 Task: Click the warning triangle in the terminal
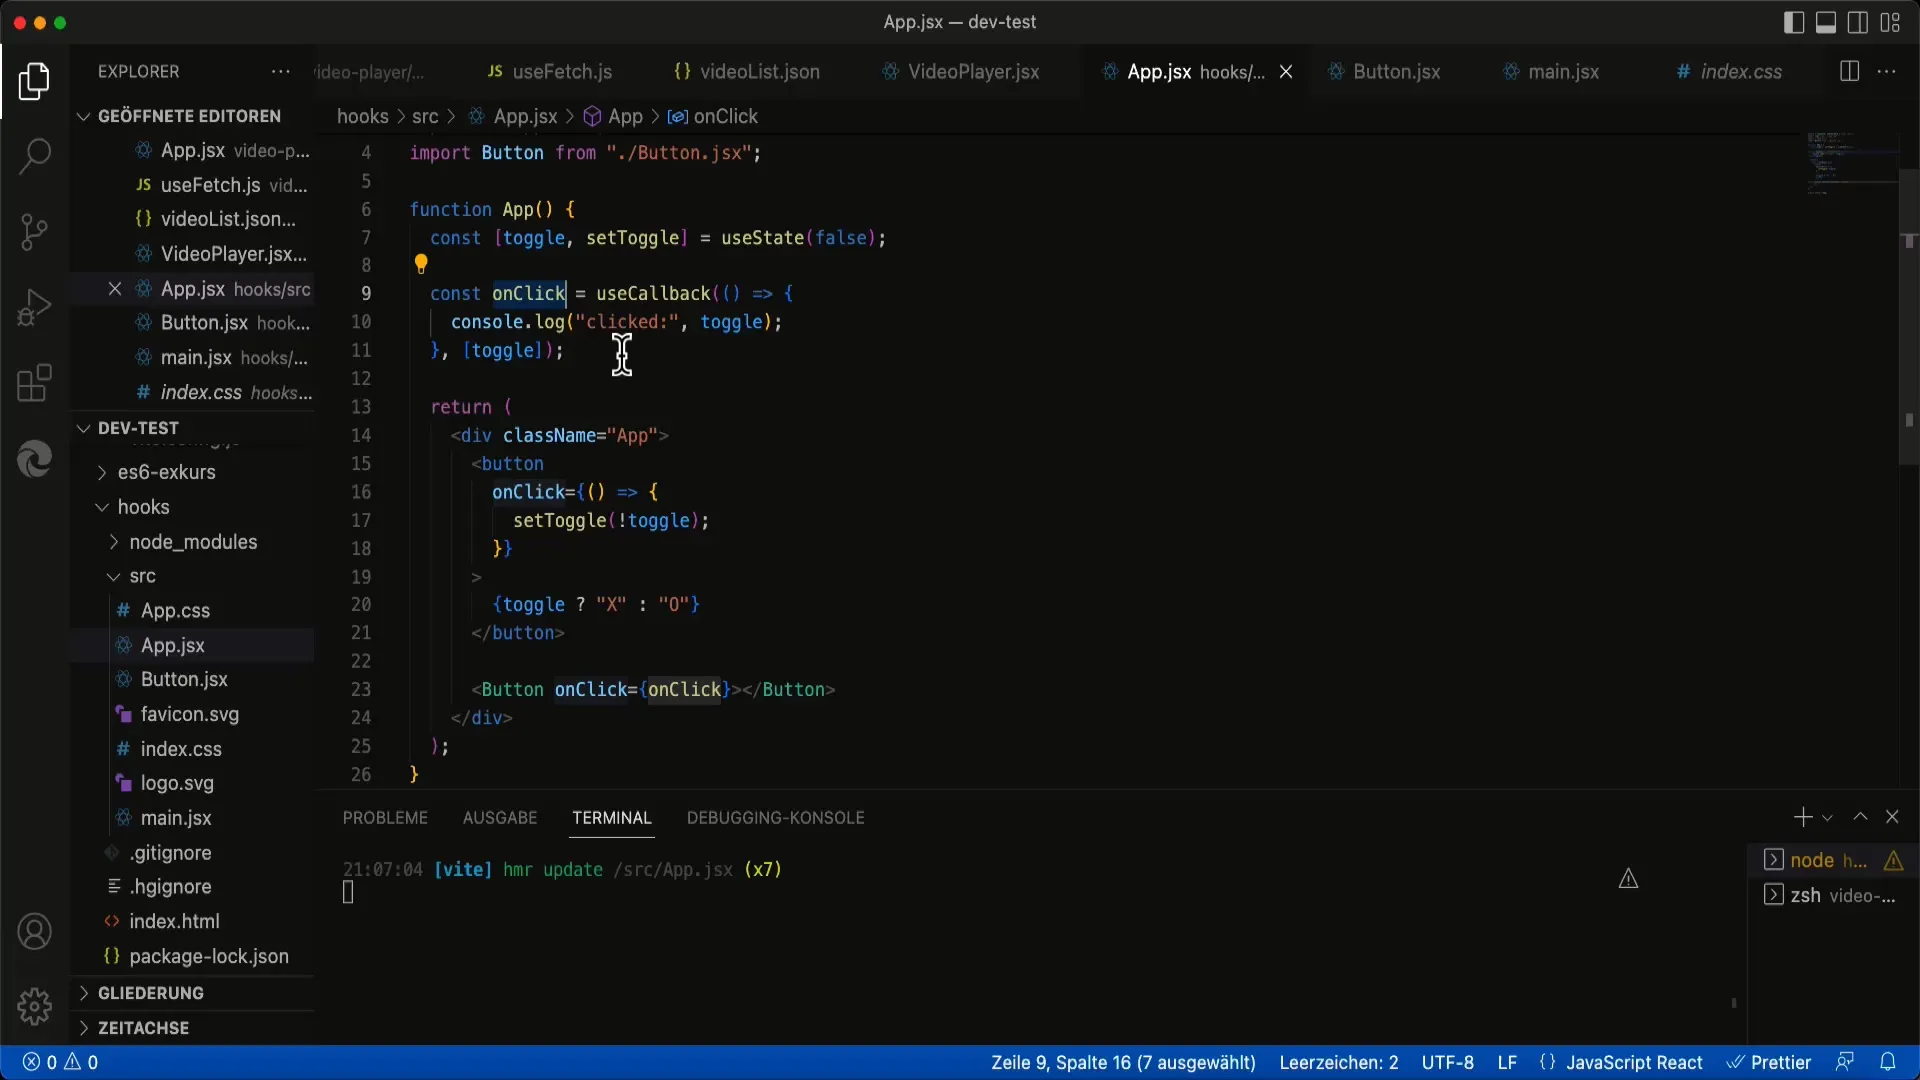pos(1628,879)
